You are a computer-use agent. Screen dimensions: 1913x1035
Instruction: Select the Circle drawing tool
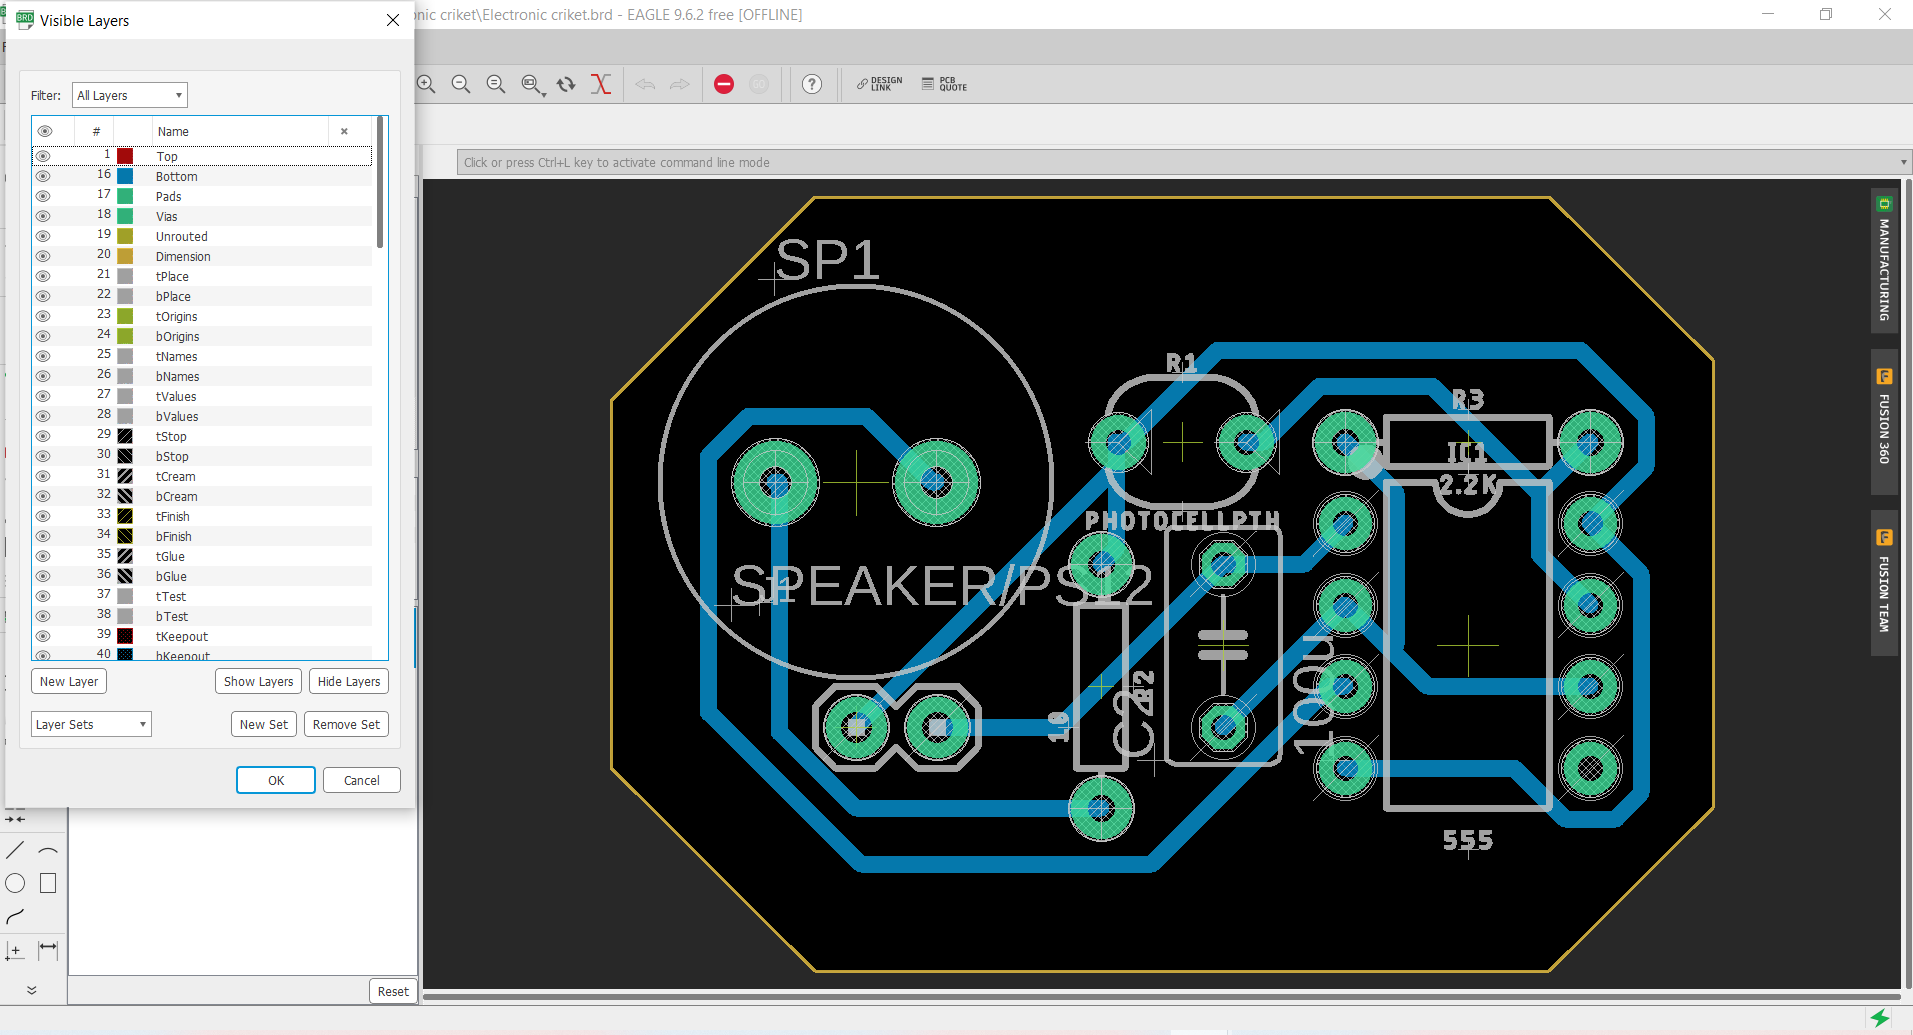(15, 883)
